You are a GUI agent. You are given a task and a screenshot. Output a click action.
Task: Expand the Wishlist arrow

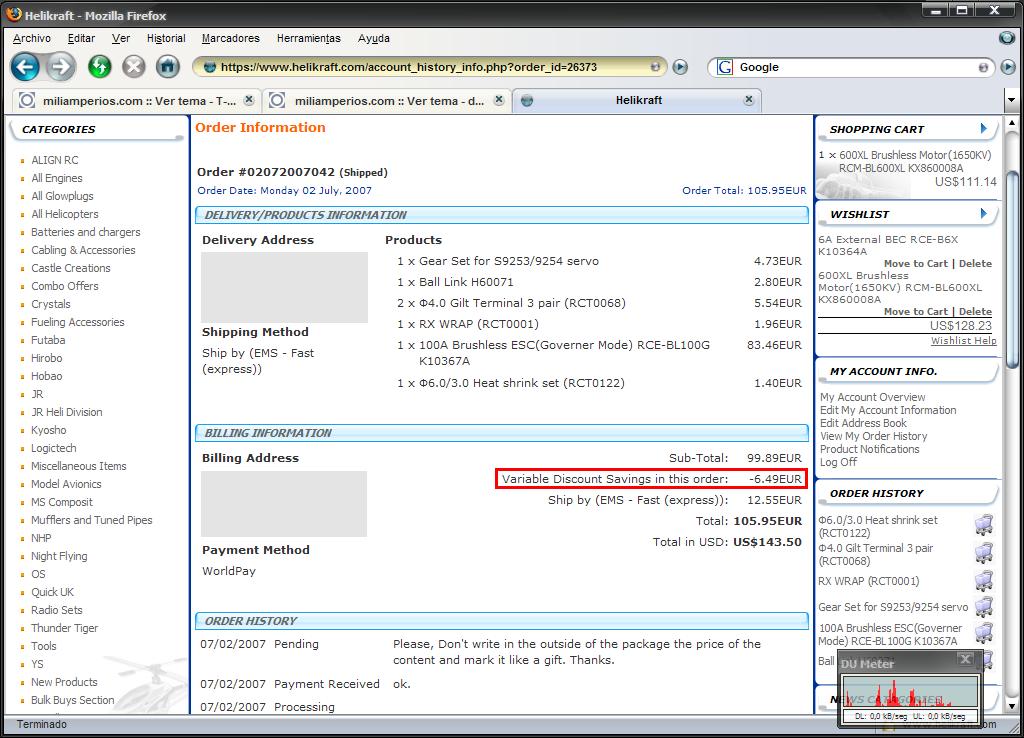pyautogui.click(x=984, y=214)
